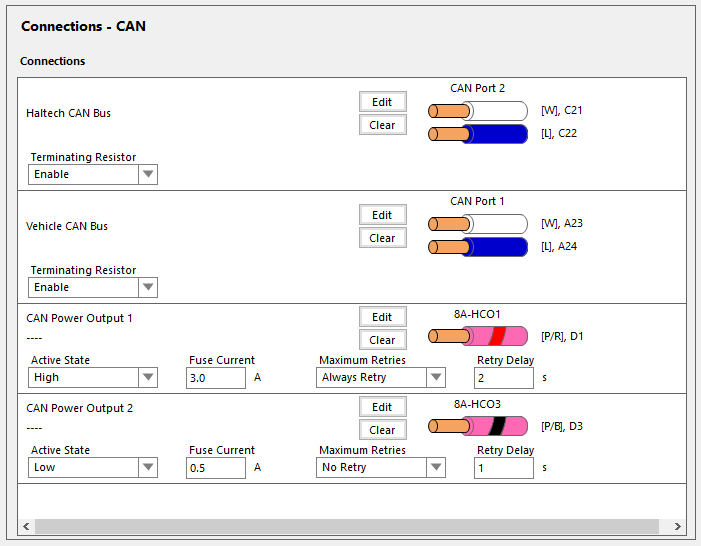
Task: Click the CAN Power Output 1 label
Action: tap(80, 318)
